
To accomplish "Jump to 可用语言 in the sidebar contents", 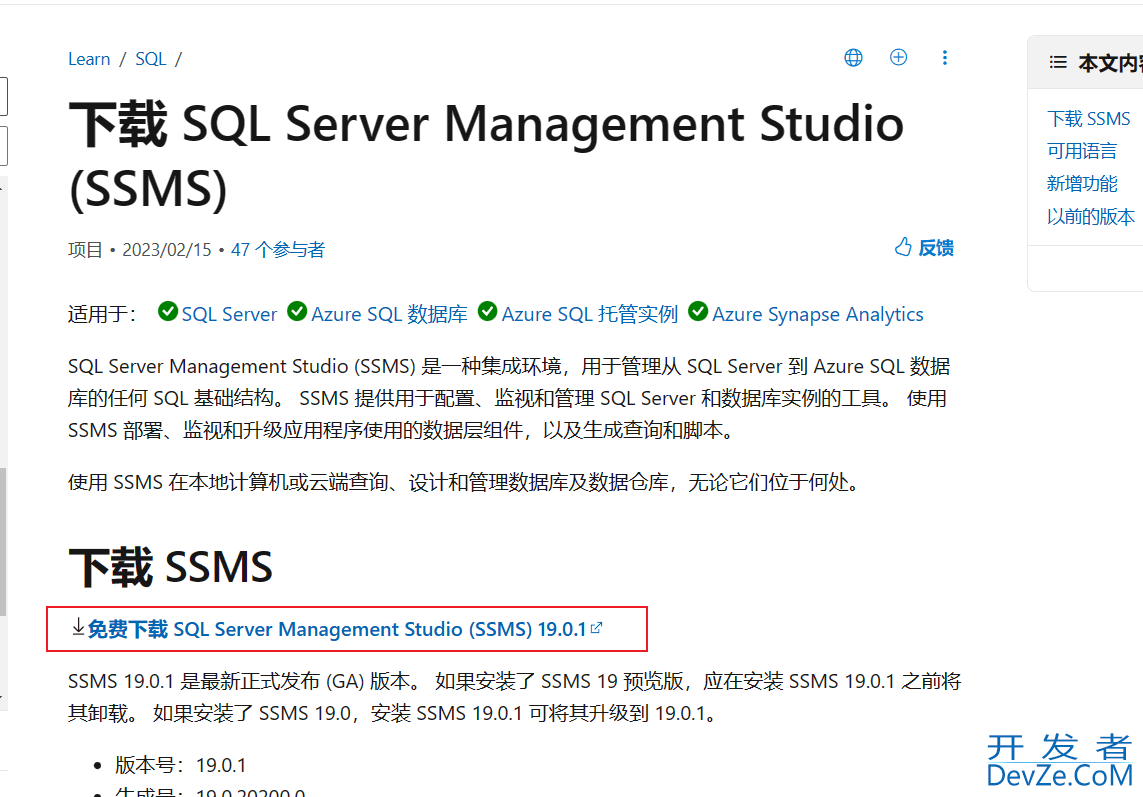I will tap(1082, 151).
